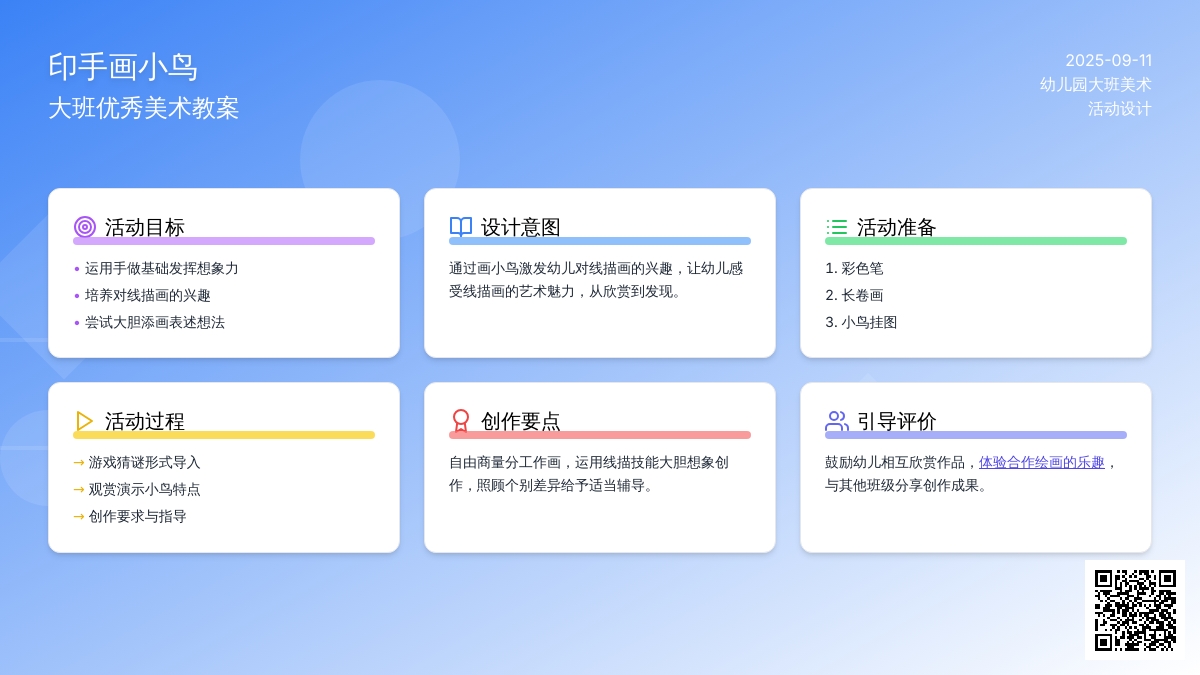Open the 体验合作绘画的乐趣 link
Screen dimensions: 1200x675
click(1042, 462)
